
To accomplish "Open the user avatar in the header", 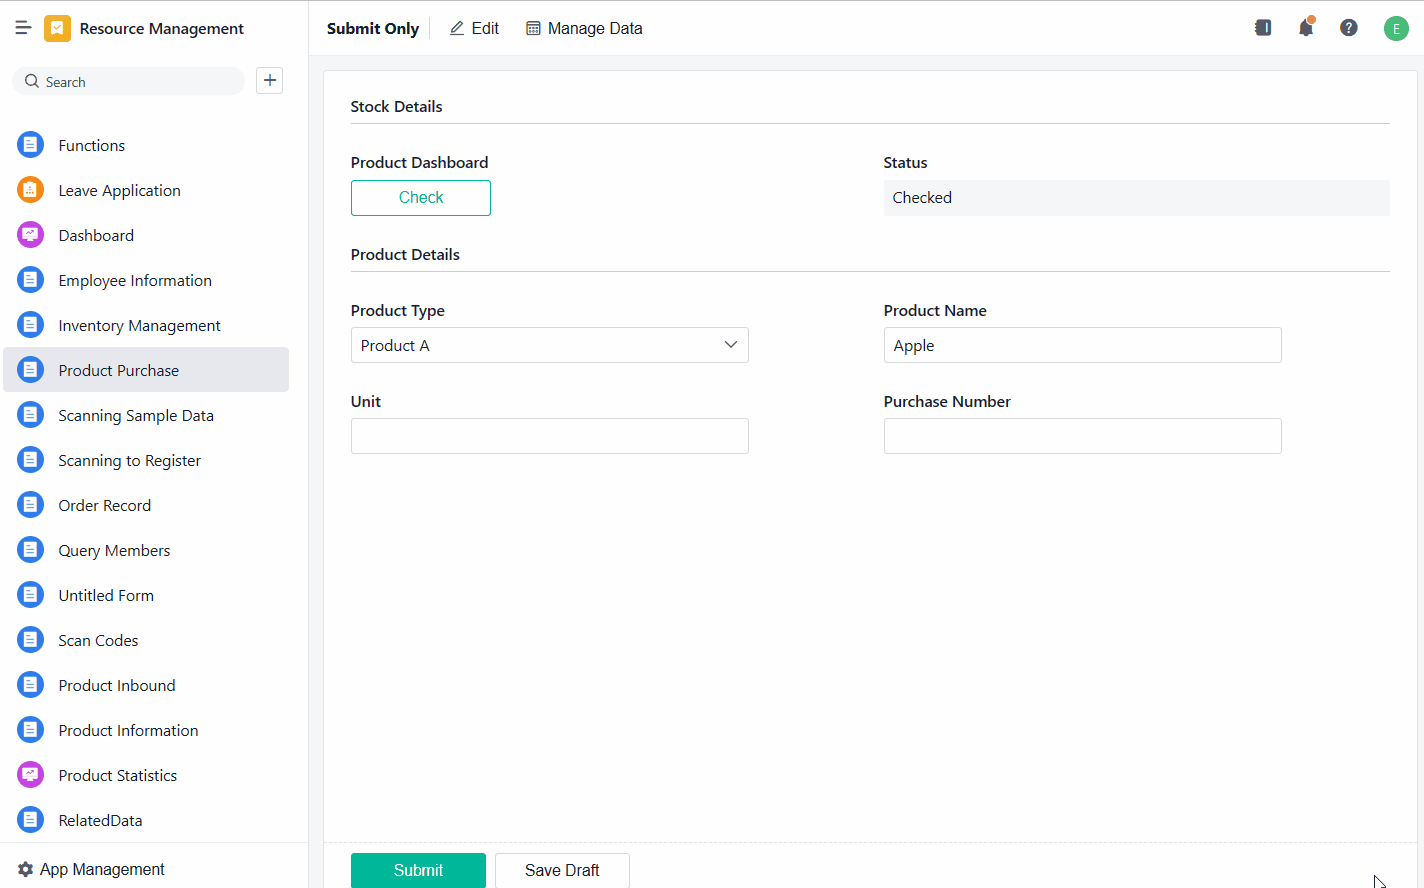I will (x=1396, y=29).
